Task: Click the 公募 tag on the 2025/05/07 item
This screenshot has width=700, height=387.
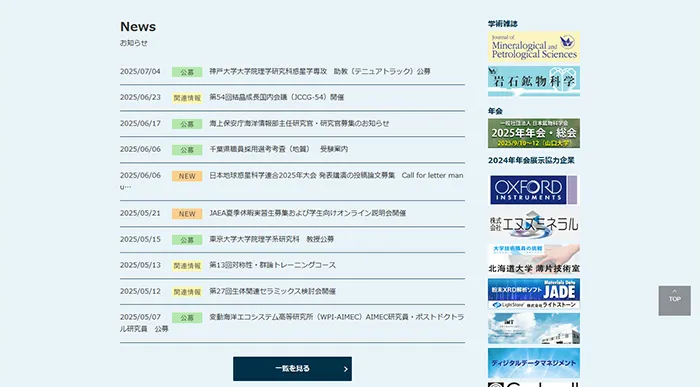Action: 187,317
